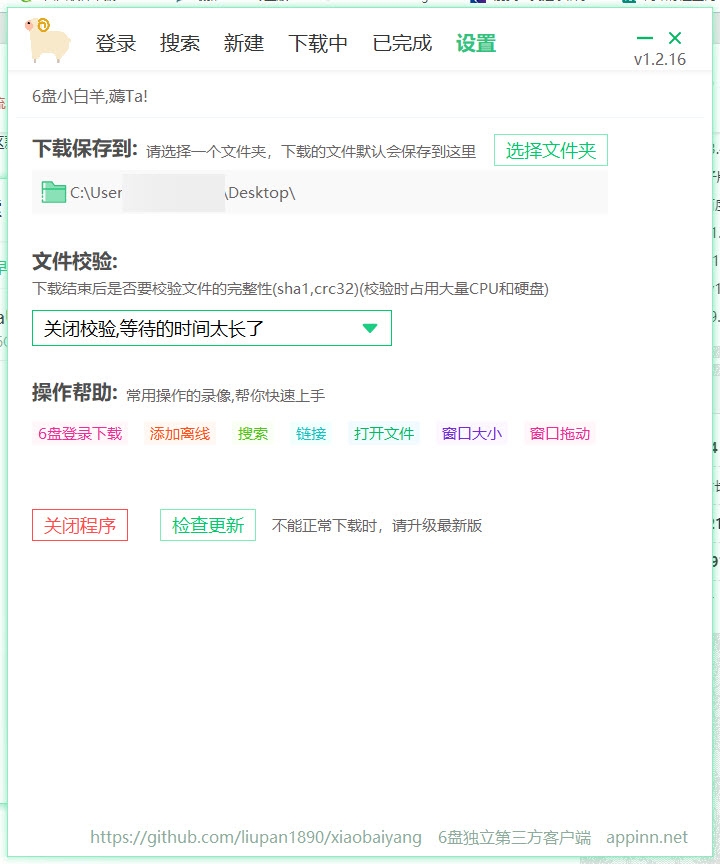The width and height of the screenshot is (720, 864).
Task: Open the GitHub xiaobaiyang link
Action: 255,837
